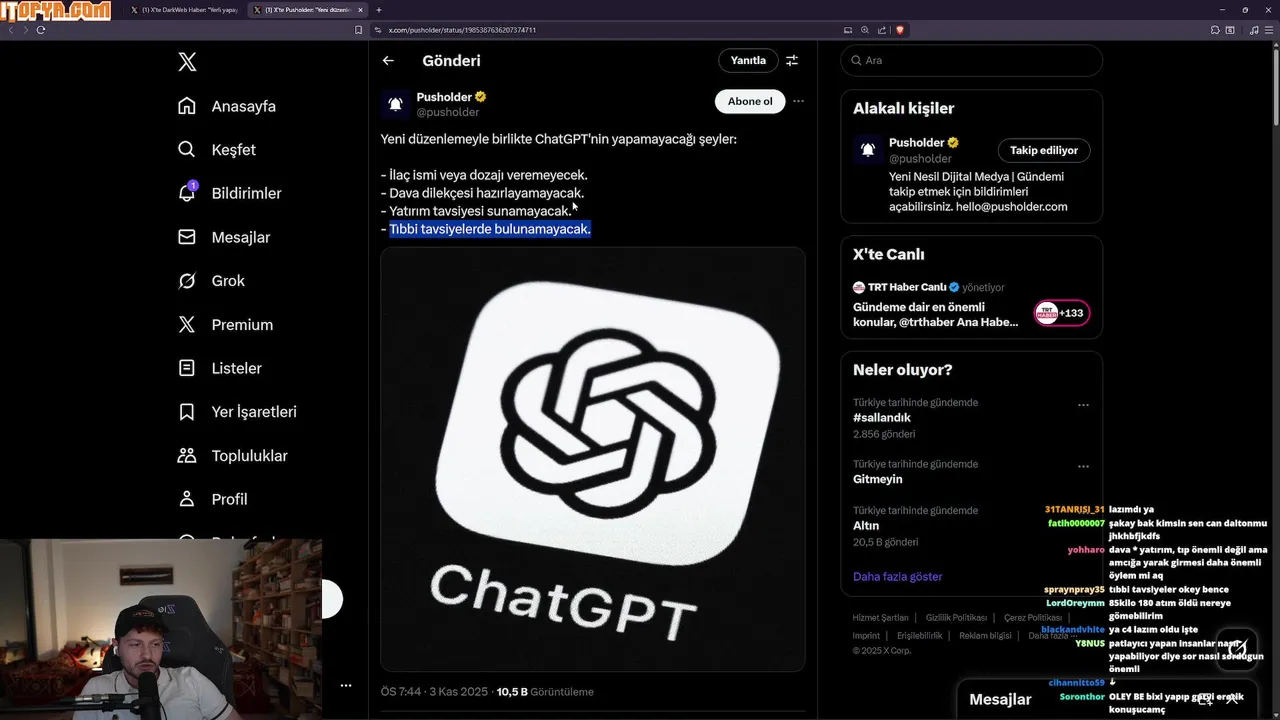The image size is (1280, 720).
Task: Open the Yer İşaretleri bookmark icon
Action: point(187,412)
